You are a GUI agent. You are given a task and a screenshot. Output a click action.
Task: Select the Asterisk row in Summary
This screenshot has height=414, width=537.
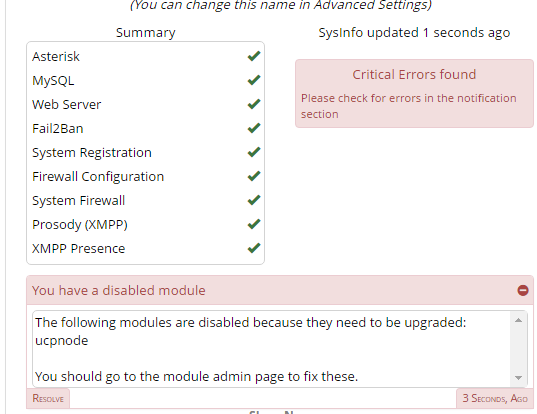pyautogui.click(x=146, y=56)
